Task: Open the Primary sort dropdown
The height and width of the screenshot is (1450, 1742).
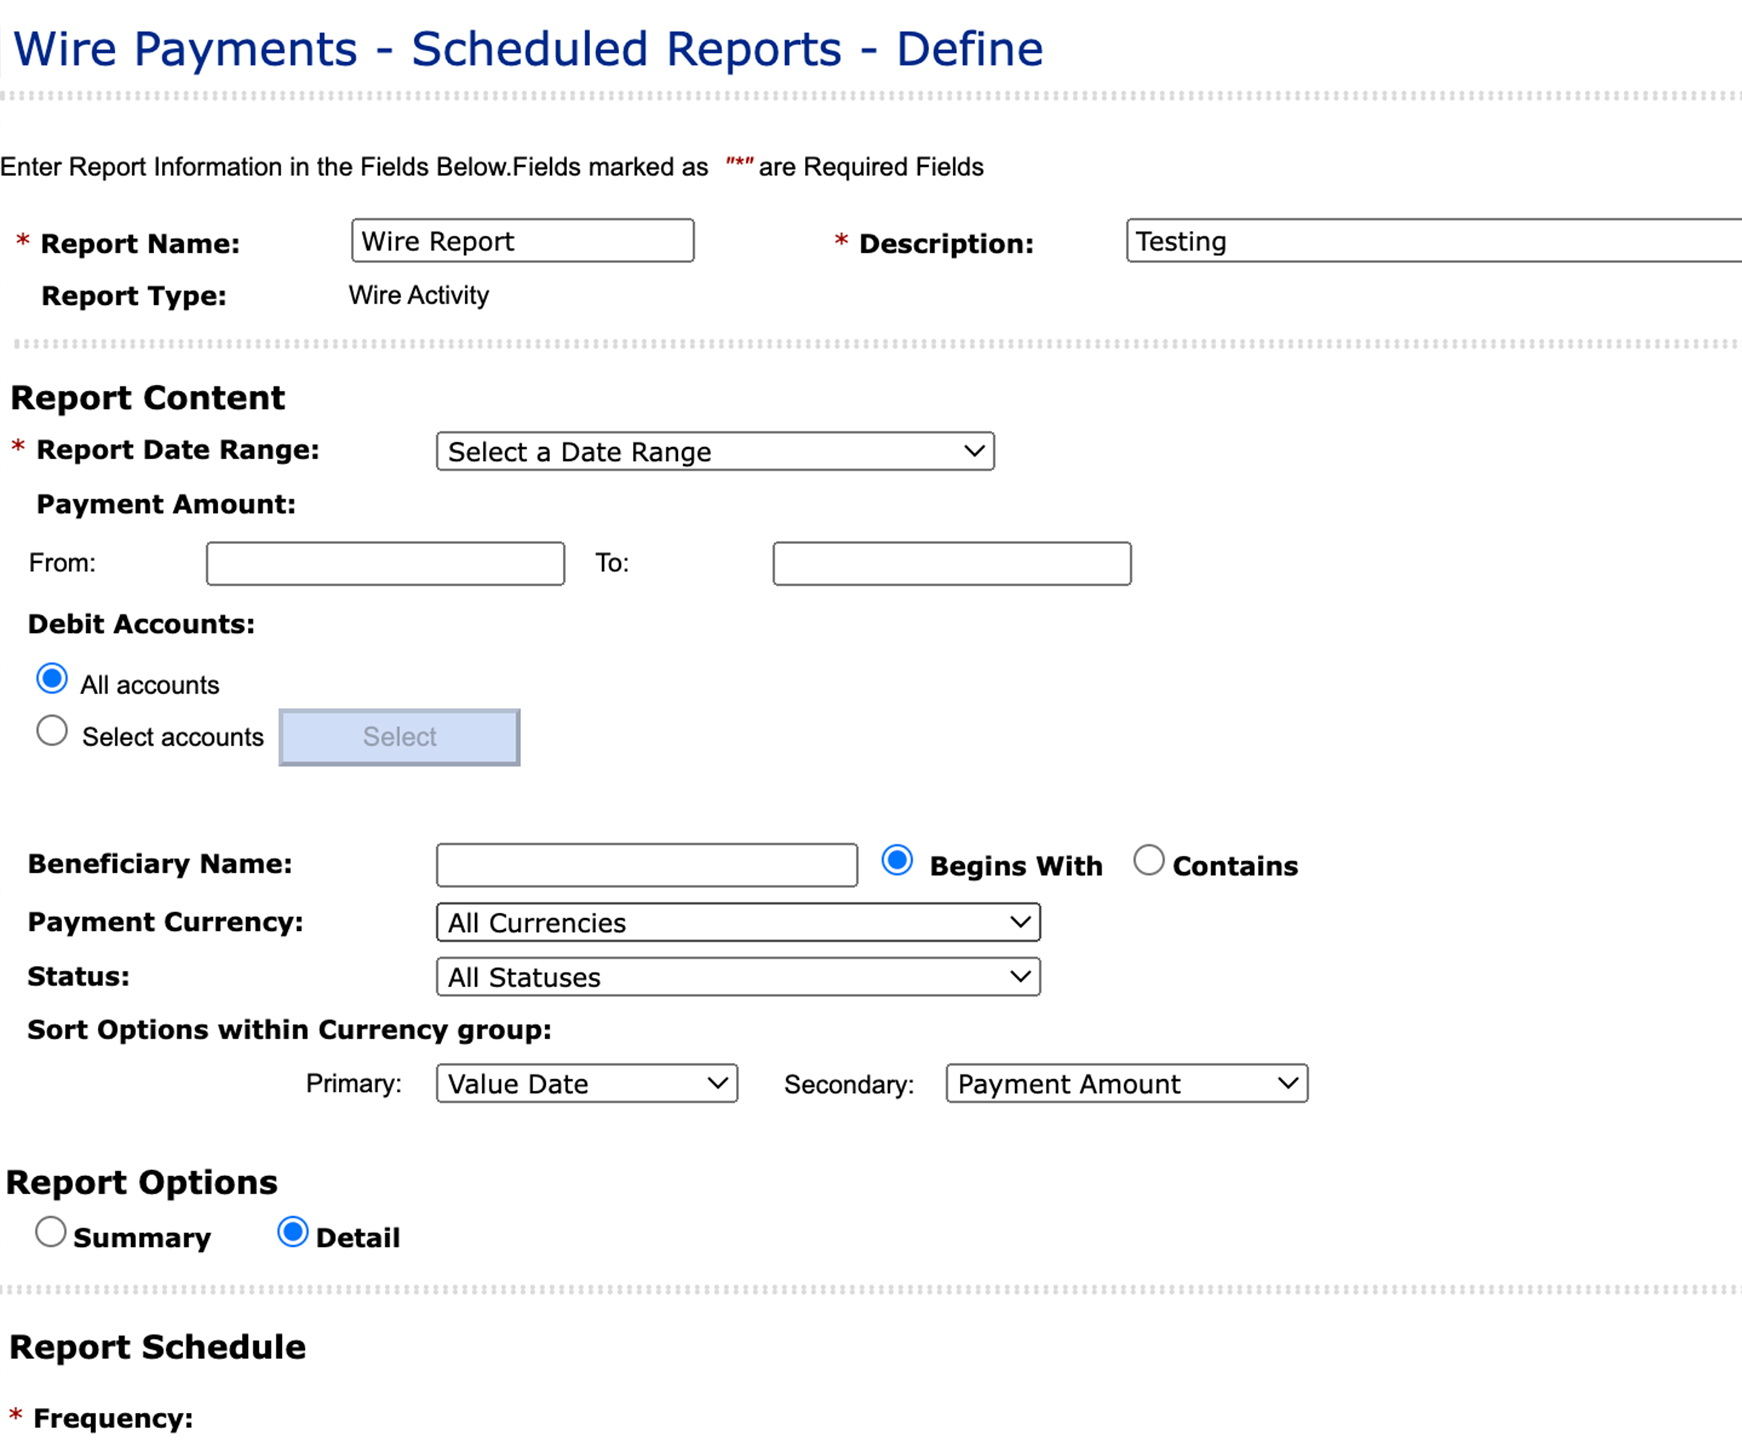Action: [x=587, y=1084]
